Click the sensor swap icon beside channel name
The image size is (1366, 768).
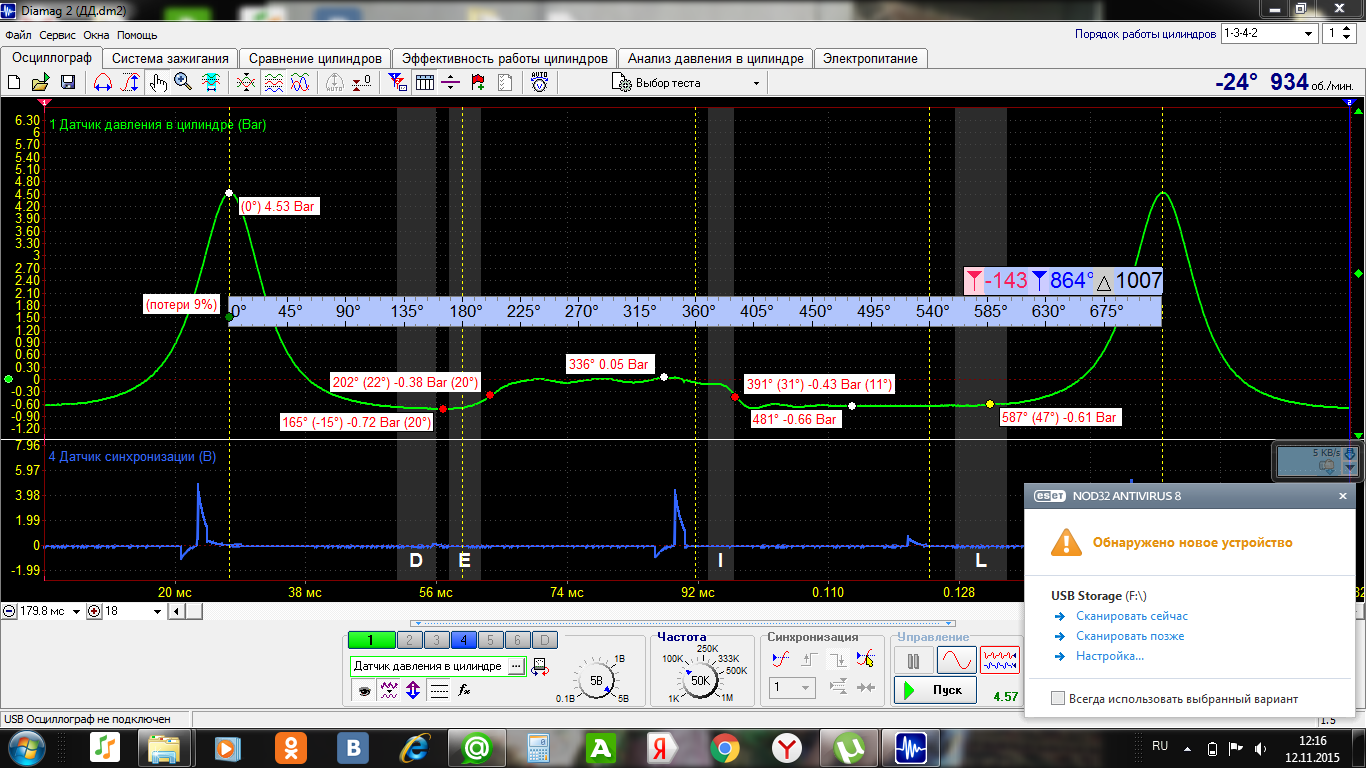540,667
